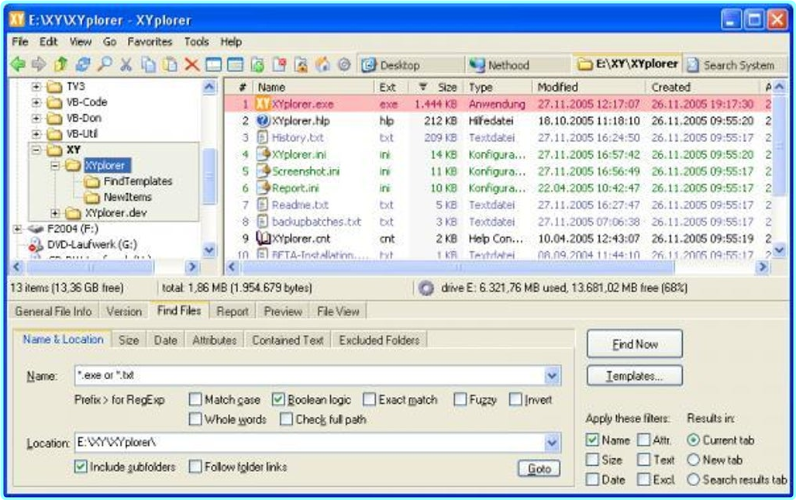796x500 pixels.
Task: Enable the Size filter checkbox
Action: click(x=592, y=460)
